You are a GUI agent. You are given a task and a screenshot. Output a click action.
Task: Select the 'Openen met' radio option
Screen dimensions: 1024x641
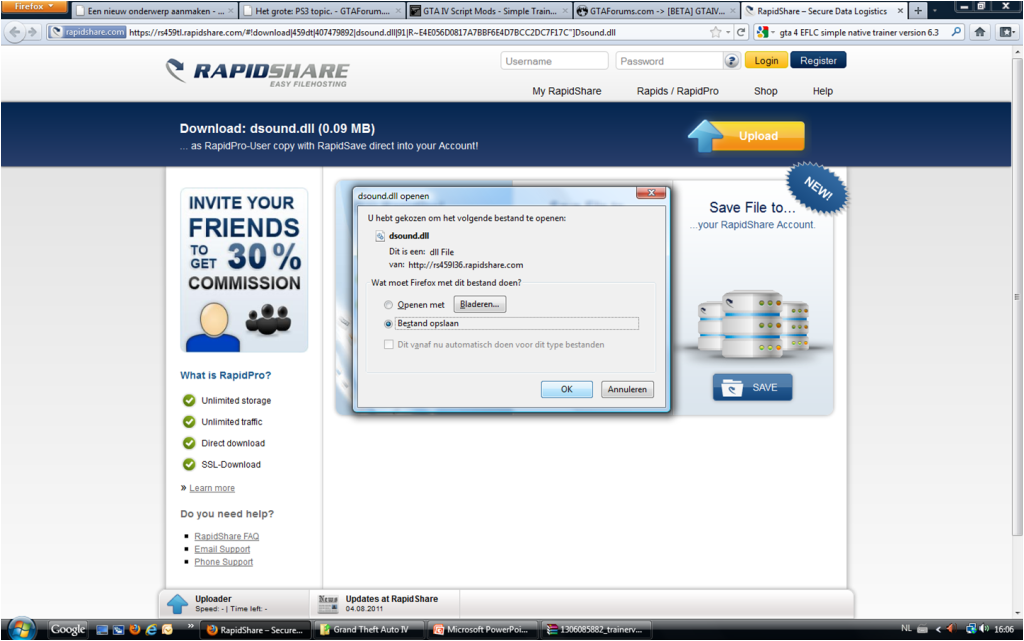[389, 305]
